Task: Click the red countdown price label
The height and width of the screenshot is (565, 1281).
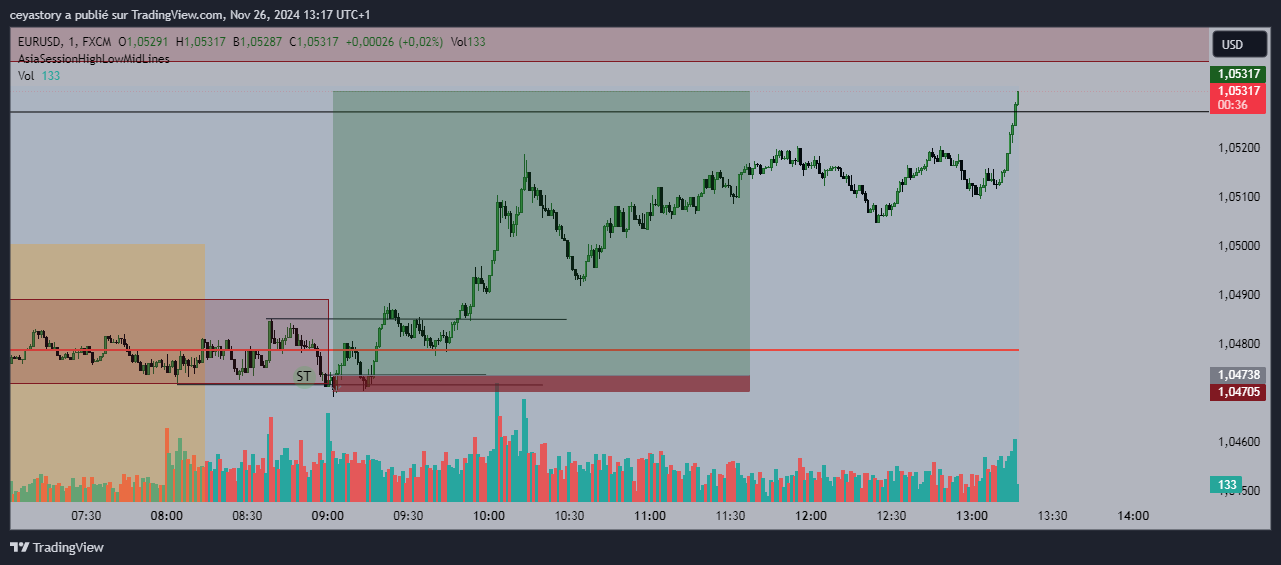Action: click(x=1238, y=97)
